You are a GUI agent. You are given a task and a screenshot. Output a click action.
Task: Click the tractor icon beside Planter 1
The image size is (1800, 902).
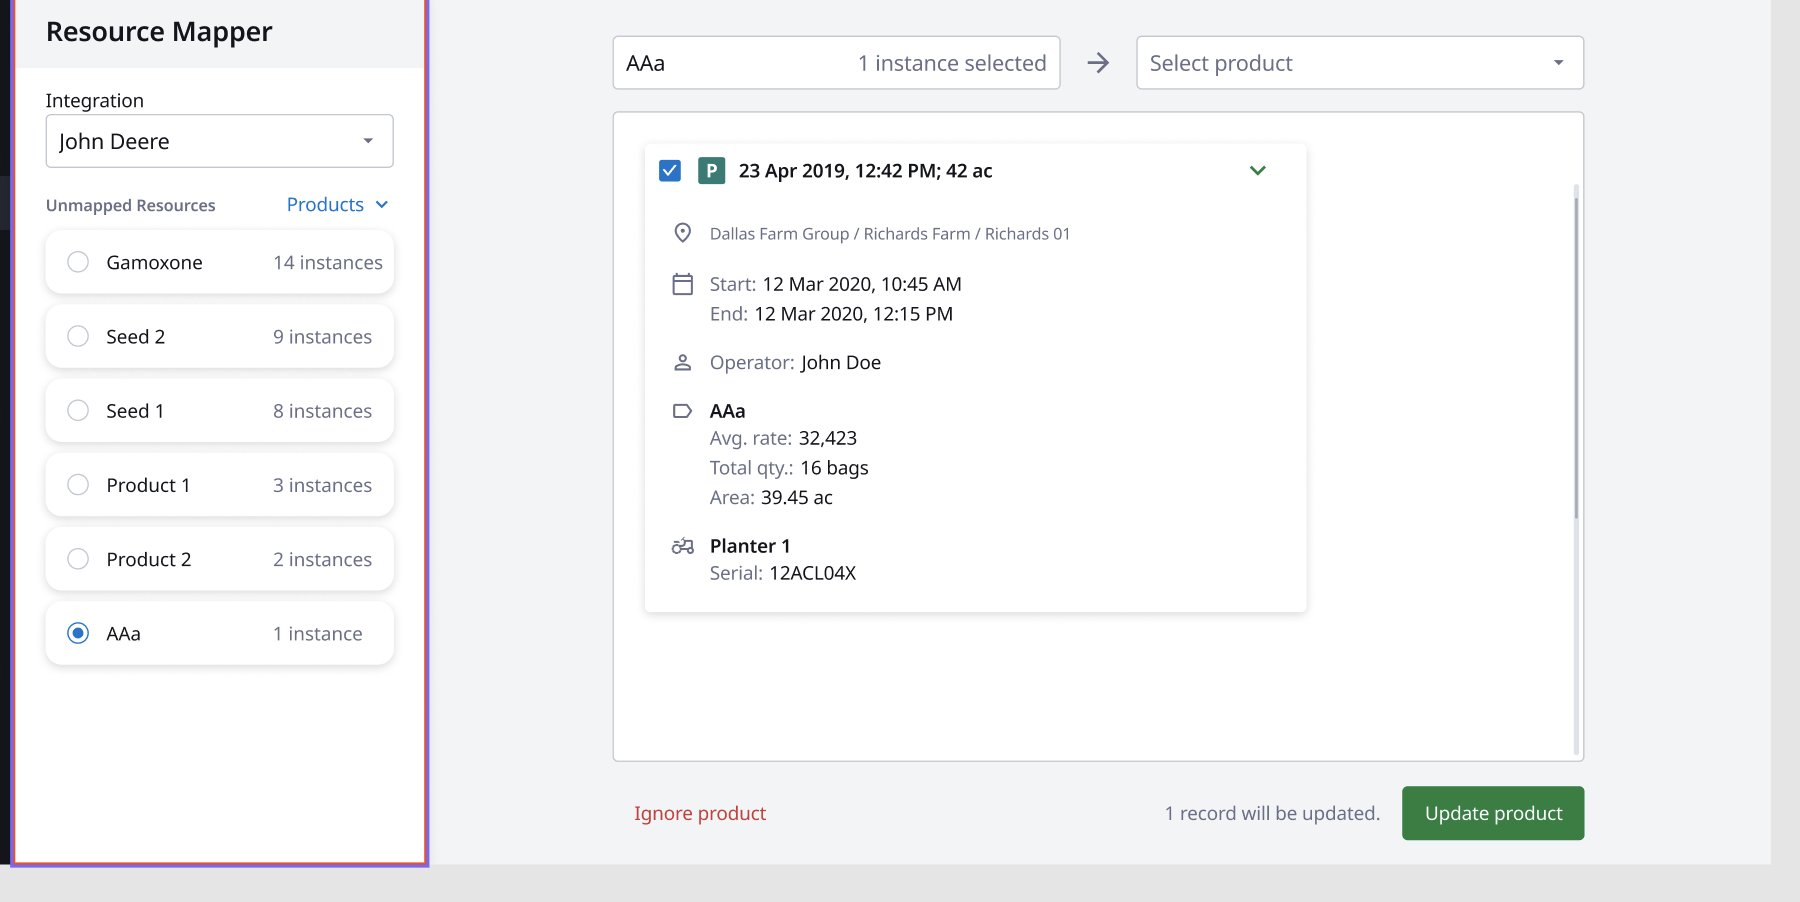pos(682,546)
